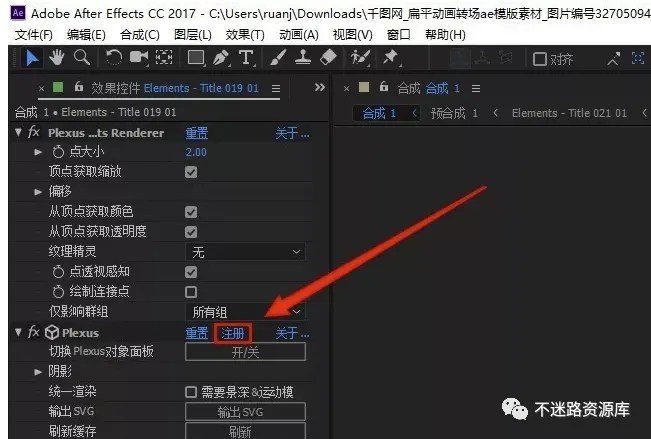The image size is (651, 439).
Task: Click 关于 for Plexus Renderer
Action: coord(292,133)
